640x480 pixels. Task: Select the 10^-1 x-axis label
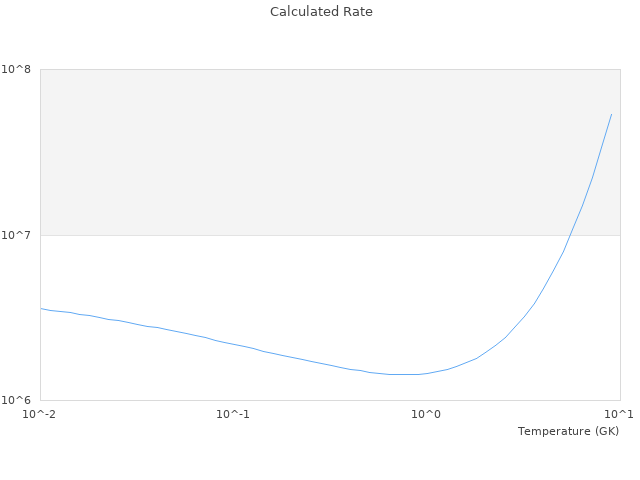click(x=233, y=414)
